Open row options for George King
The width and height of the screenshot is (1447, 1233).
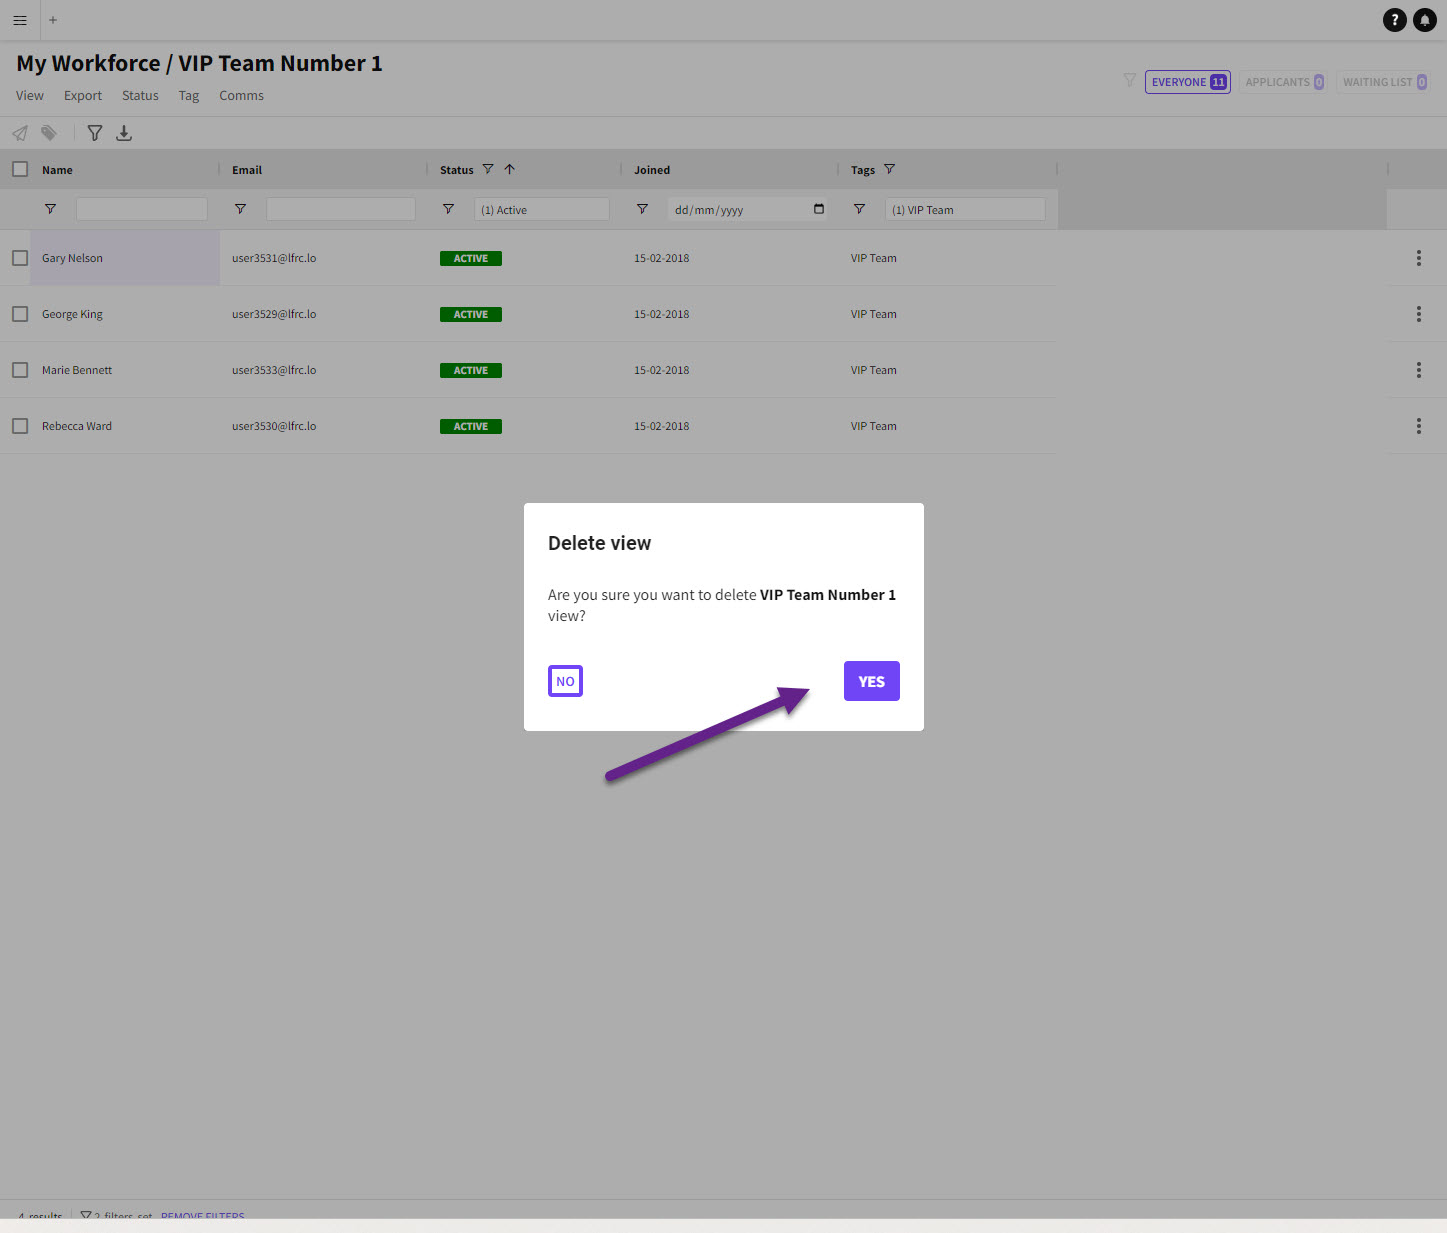(1418, 314)
